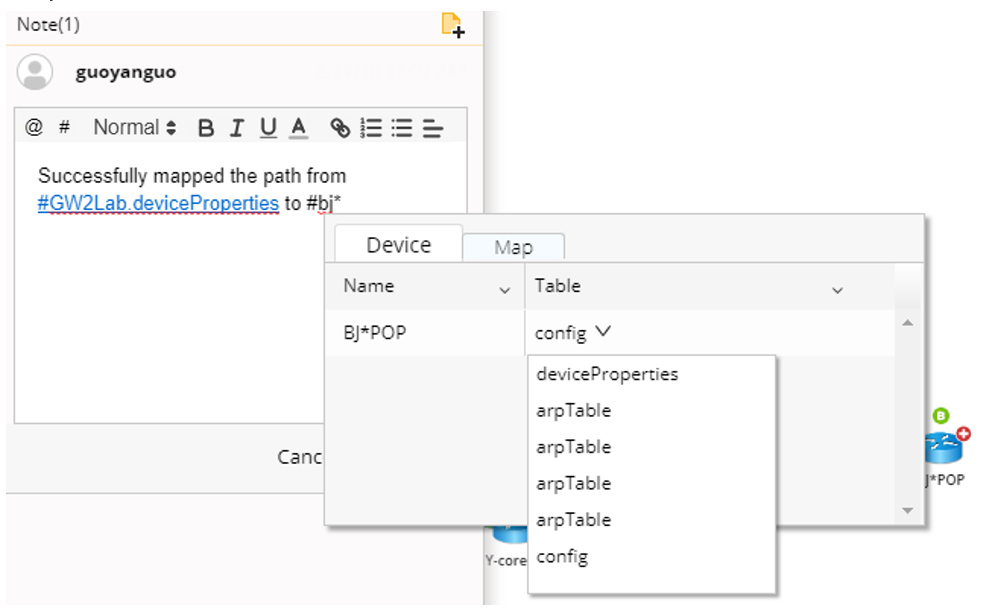Screen dimensions: 987x613
Task: Click the add new note icon
Action: pyautogui.click(x=453, y=25)
